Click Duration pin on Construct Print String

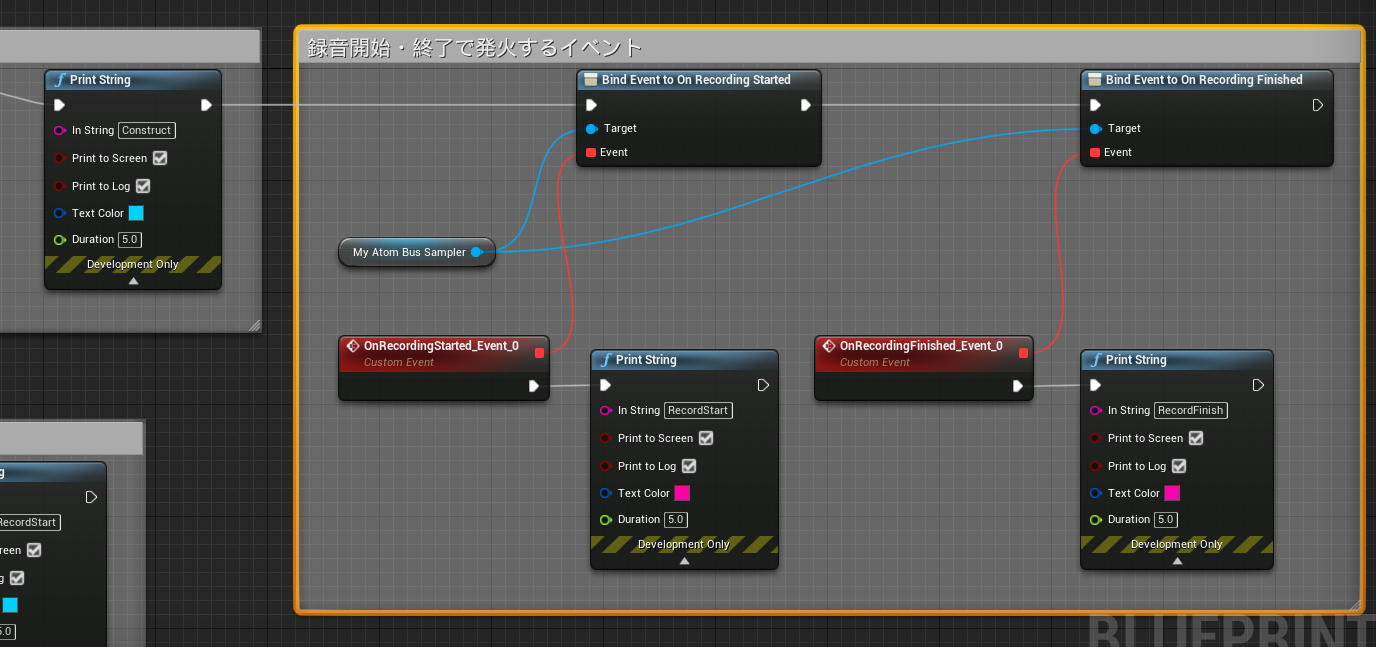[60, 240]
